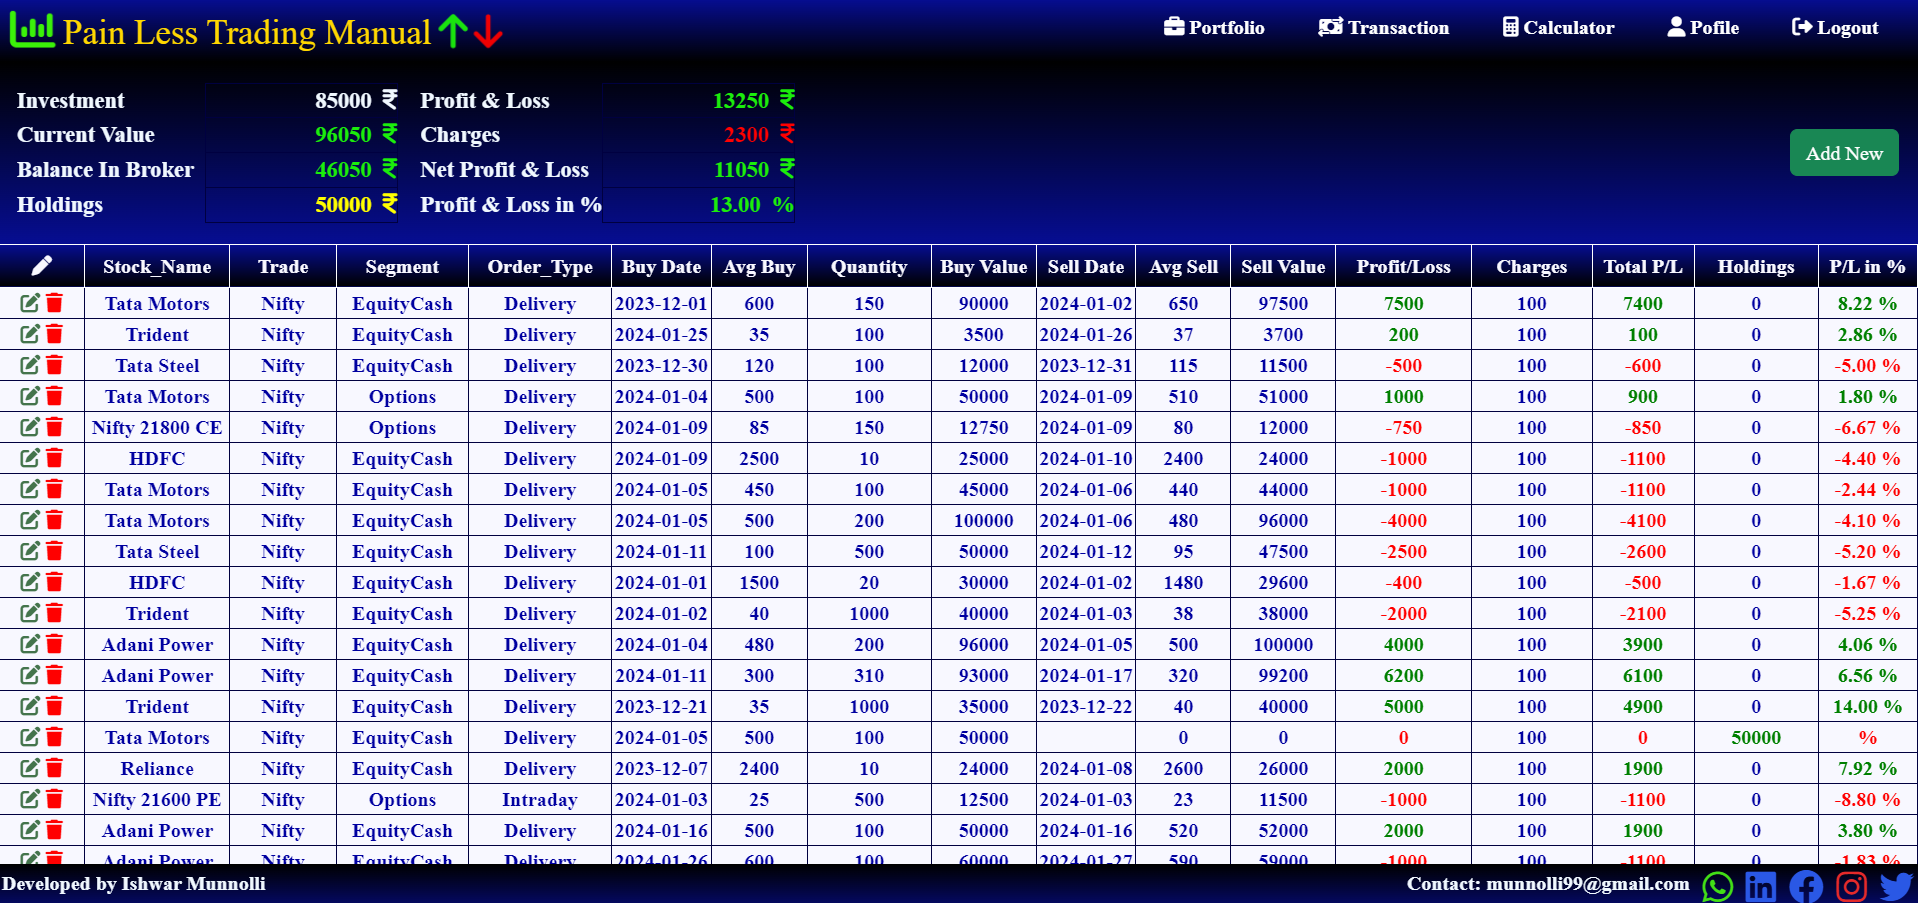Open the Twitter icon in footer
Viewport: 1918px width, 903px height.
(1896, 886)
